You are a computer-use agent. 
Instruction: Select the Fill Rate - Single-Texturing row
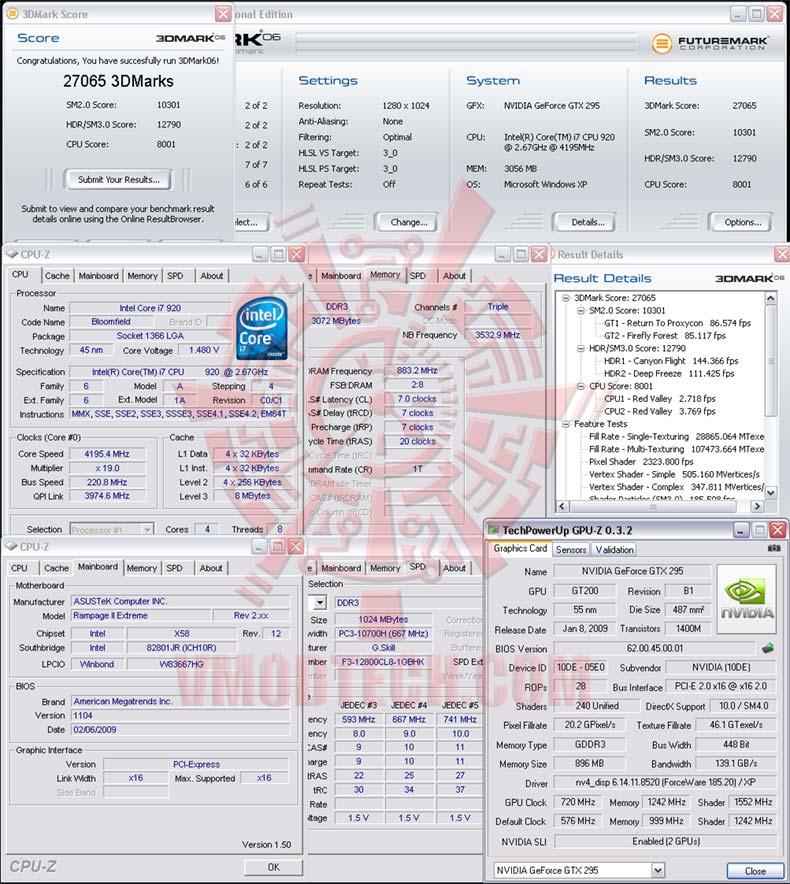click(x=676, y=436)
